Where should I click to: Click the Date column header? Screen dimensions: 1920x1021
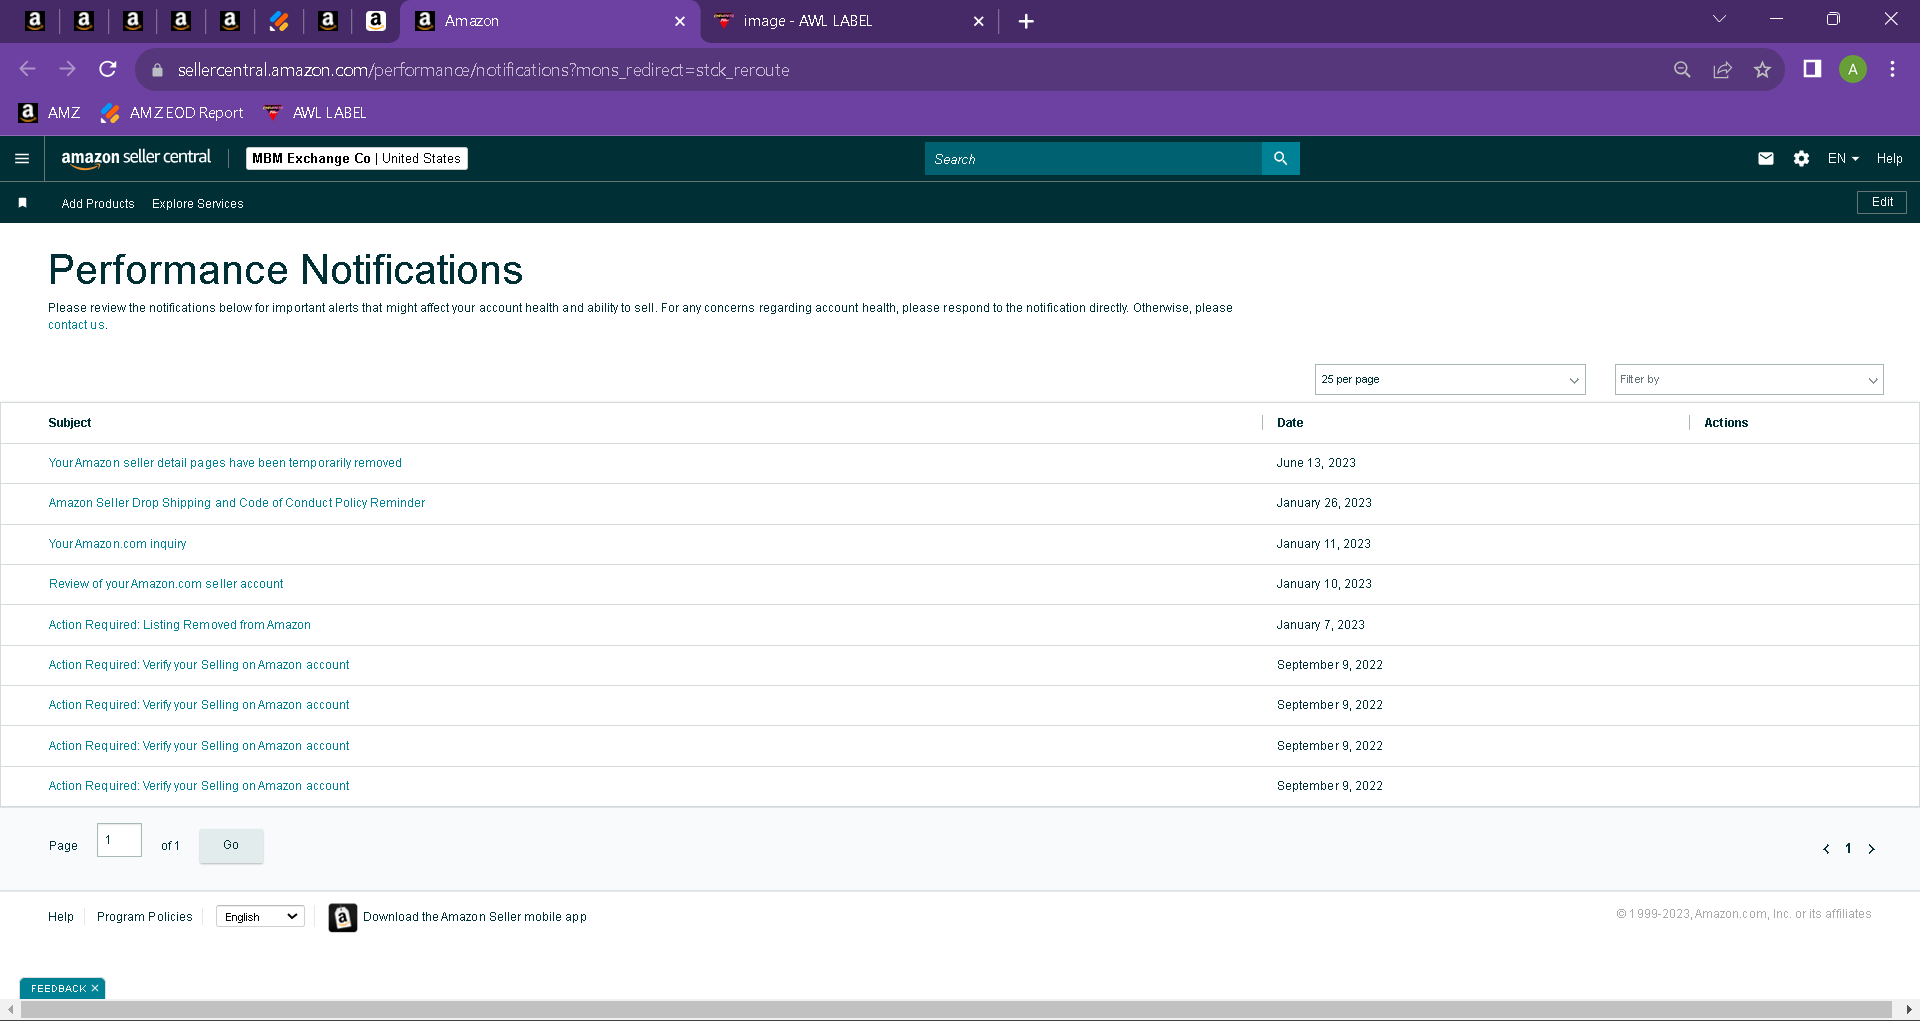1290,423
